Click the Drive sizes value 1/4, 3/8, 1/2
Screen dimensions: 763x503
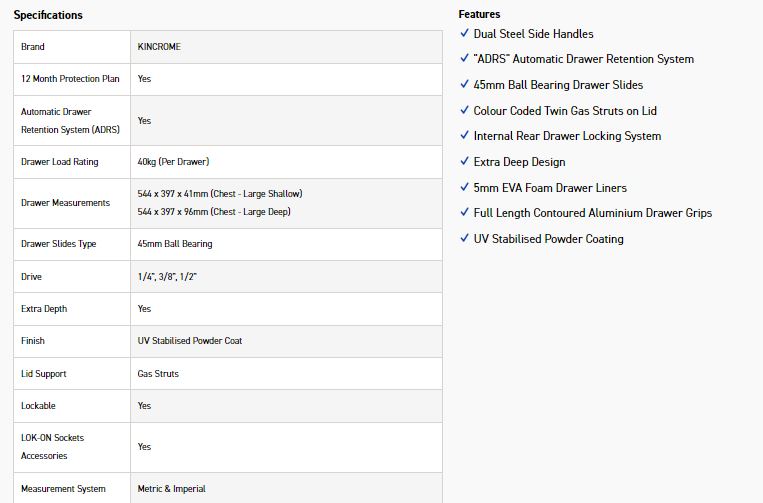coord(168,276)
